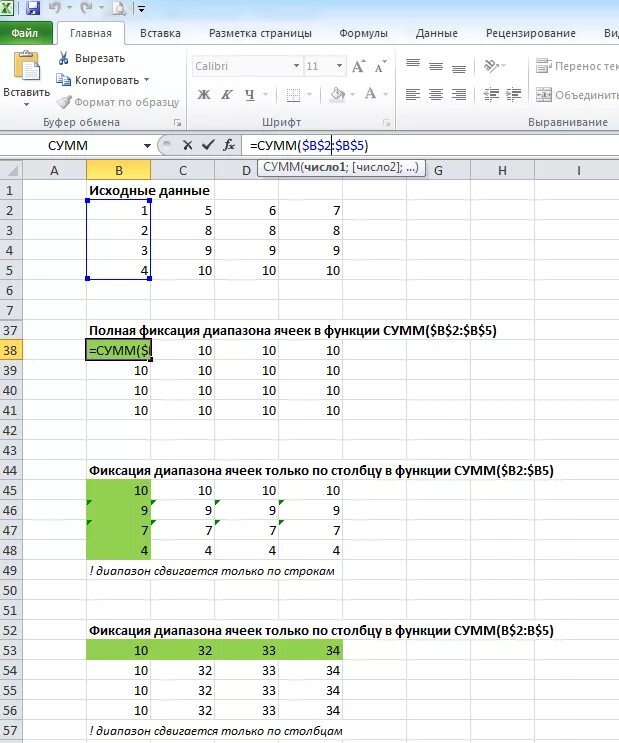
Task: Open the Файл tab
Action: click(x=25, y=33)
